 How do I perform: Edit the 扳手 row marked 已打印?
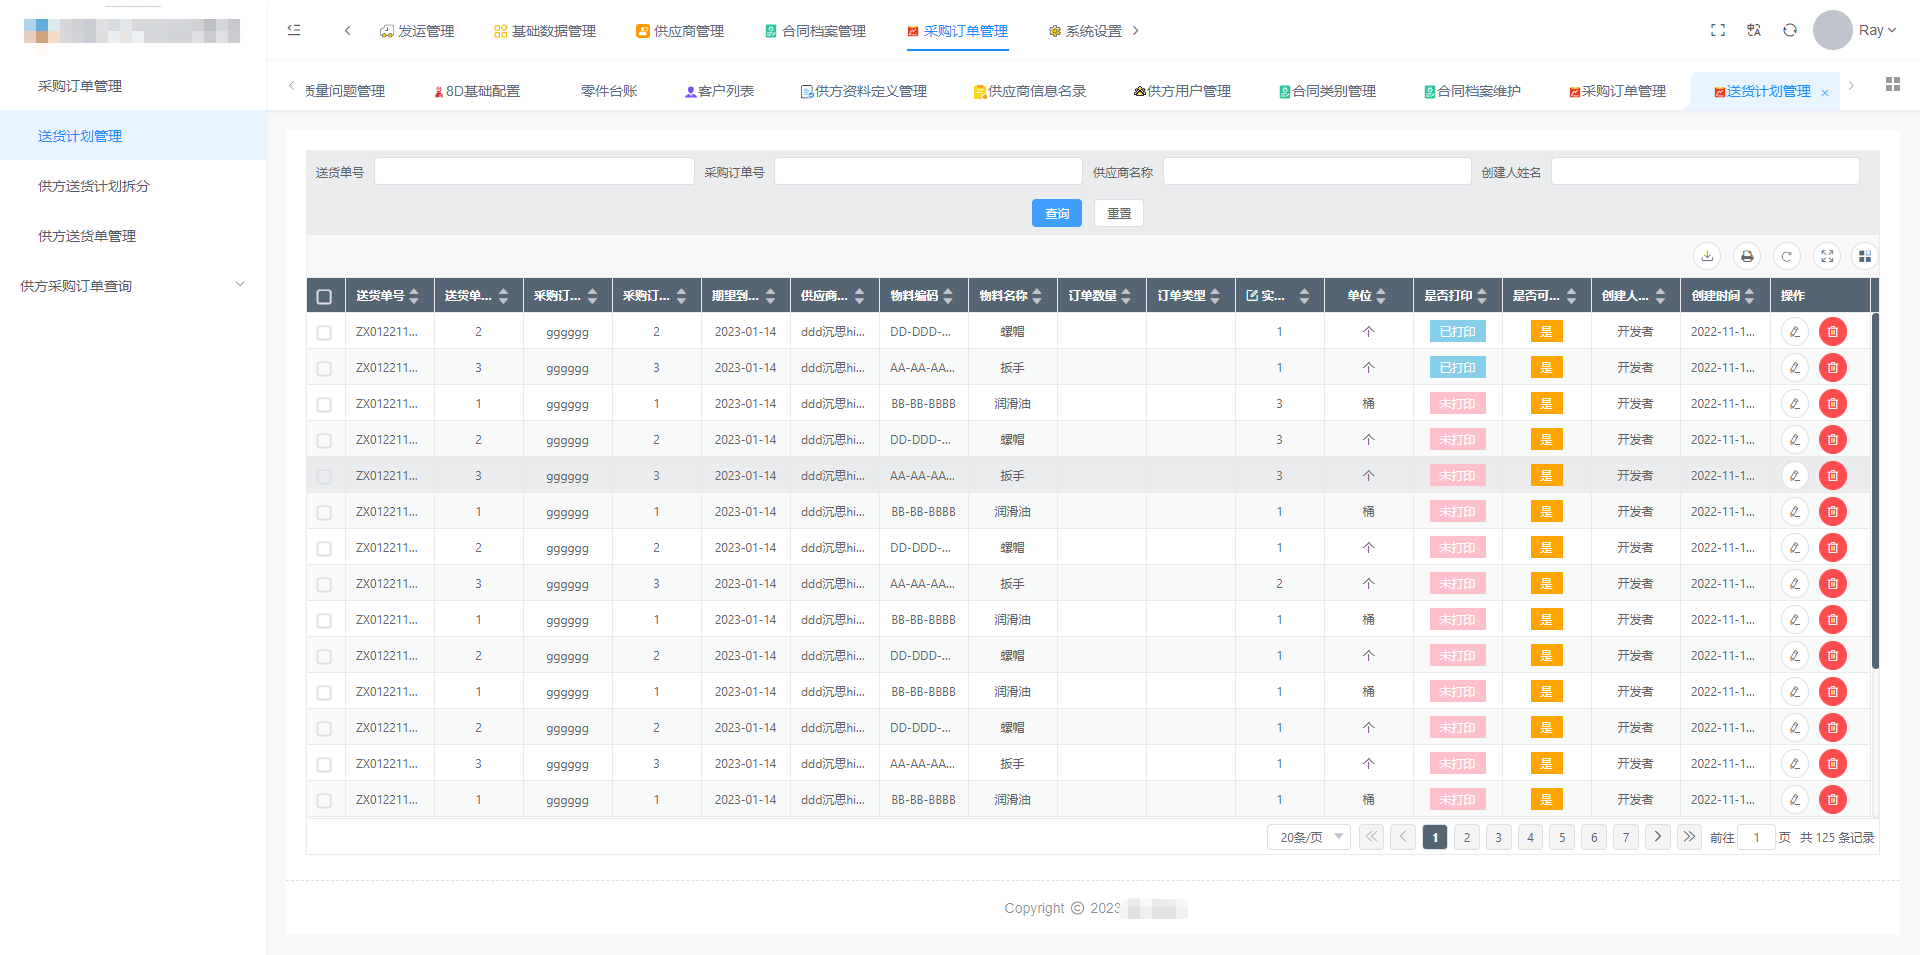[x=1795, y=368]
